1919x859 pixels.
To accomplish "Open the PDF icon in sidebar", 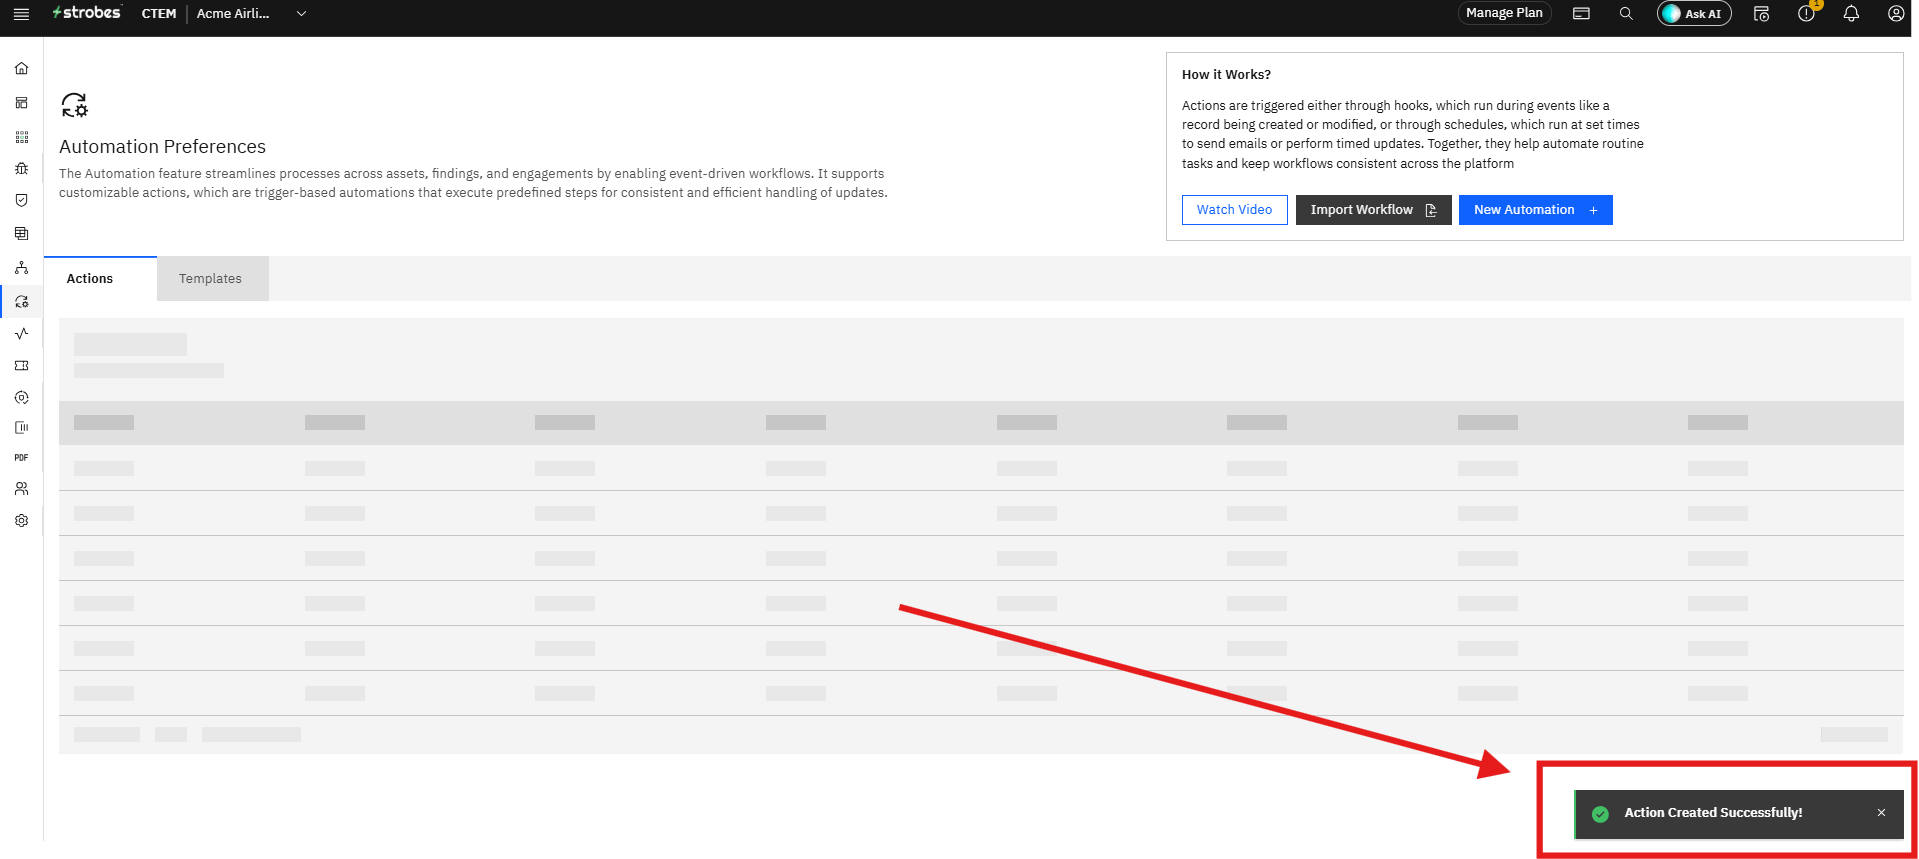I will click(x=21, y=457).
